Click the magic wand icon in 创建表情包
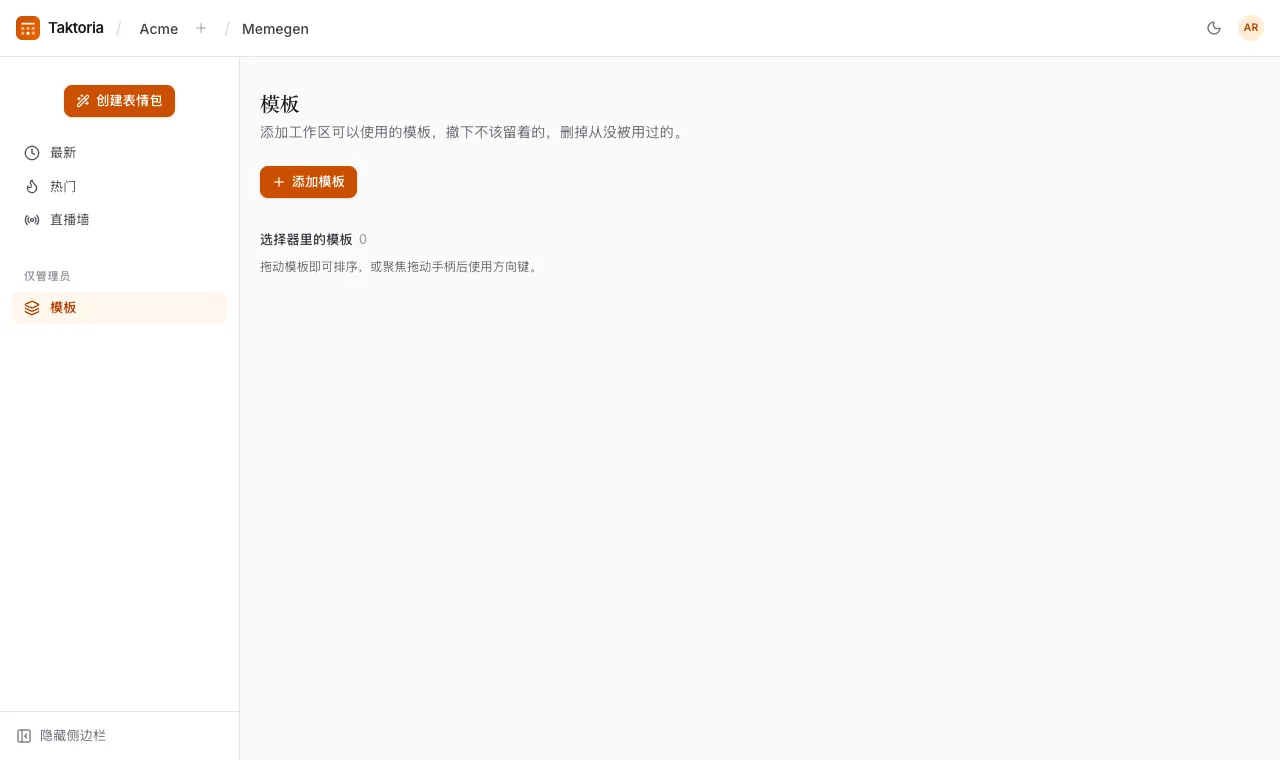The height and width of the screenshot is (760, 1280). [x=83, y=101]
